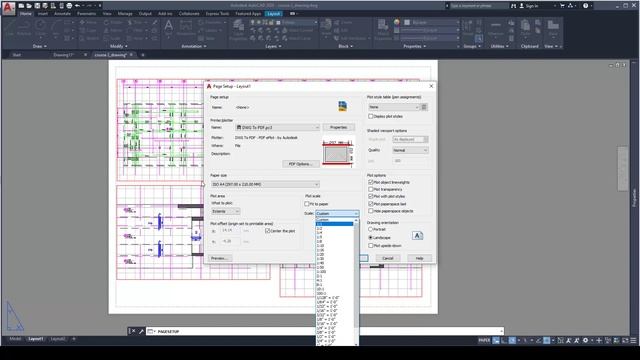This screenshot has width=640, height=360.
Task: Expand the Modify panel flyout
Action: coord(118,46)
